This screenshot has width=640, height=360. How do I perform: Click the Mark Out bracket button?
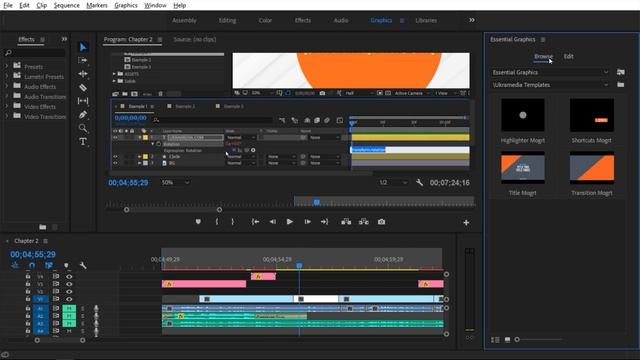coord(233,222)
